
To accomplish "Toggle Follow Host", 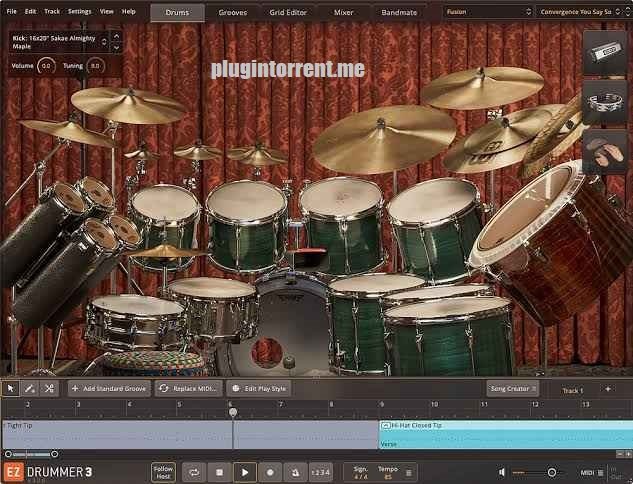I will (x=163, y=472).
